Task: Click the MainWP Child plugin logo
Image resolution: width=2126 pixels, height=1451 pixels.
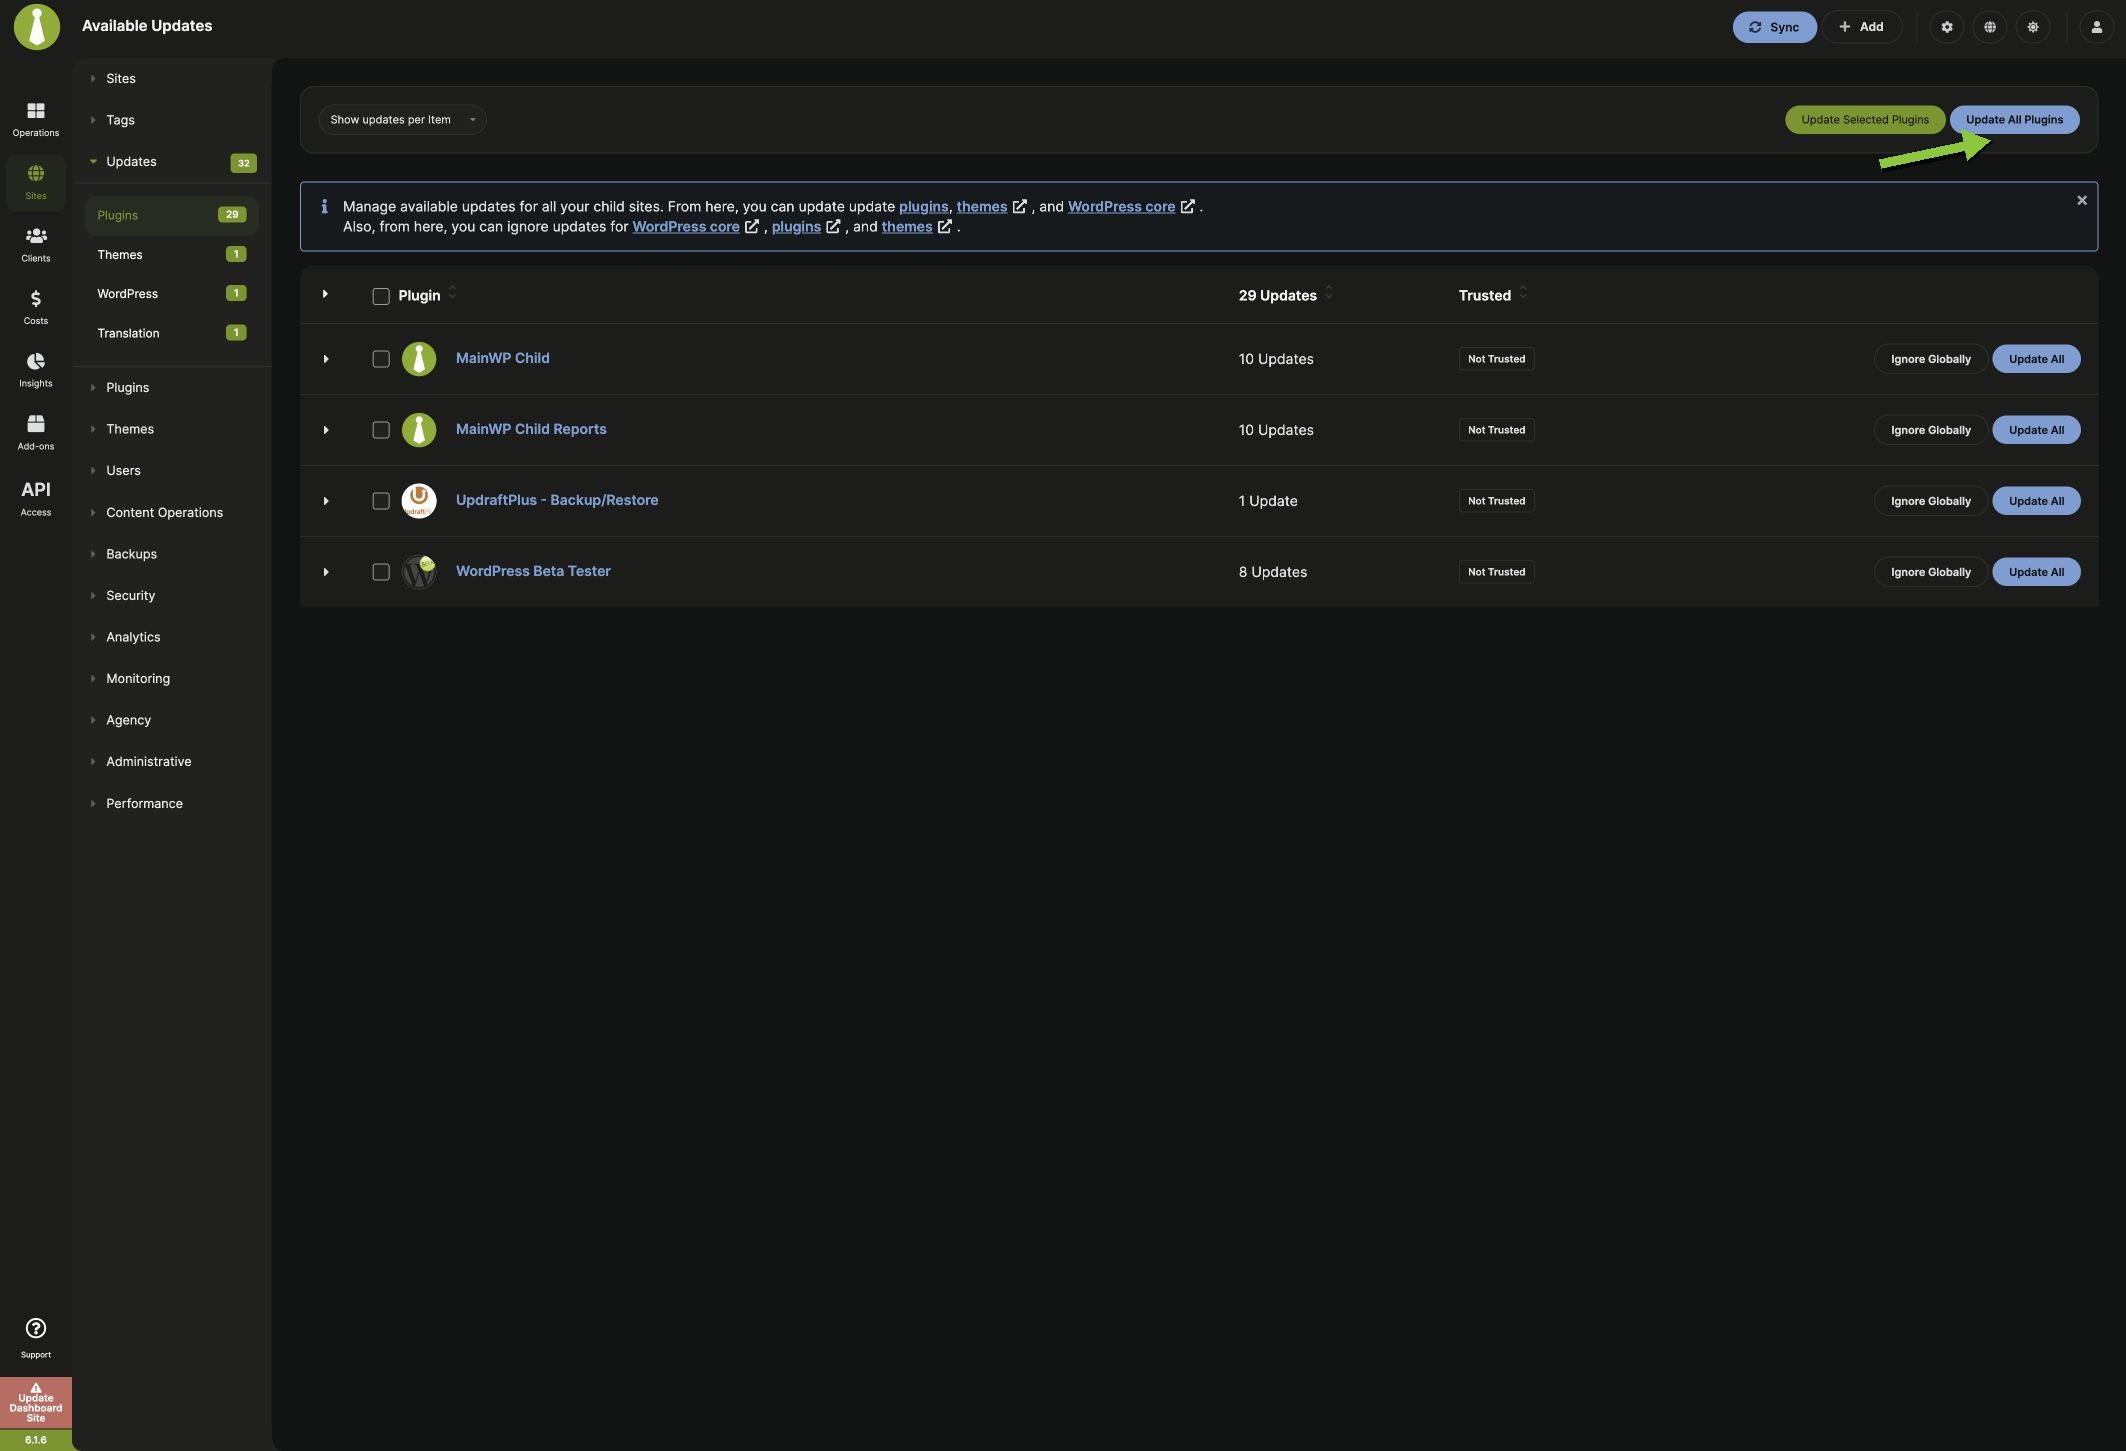Action: (x=419, y=359)
